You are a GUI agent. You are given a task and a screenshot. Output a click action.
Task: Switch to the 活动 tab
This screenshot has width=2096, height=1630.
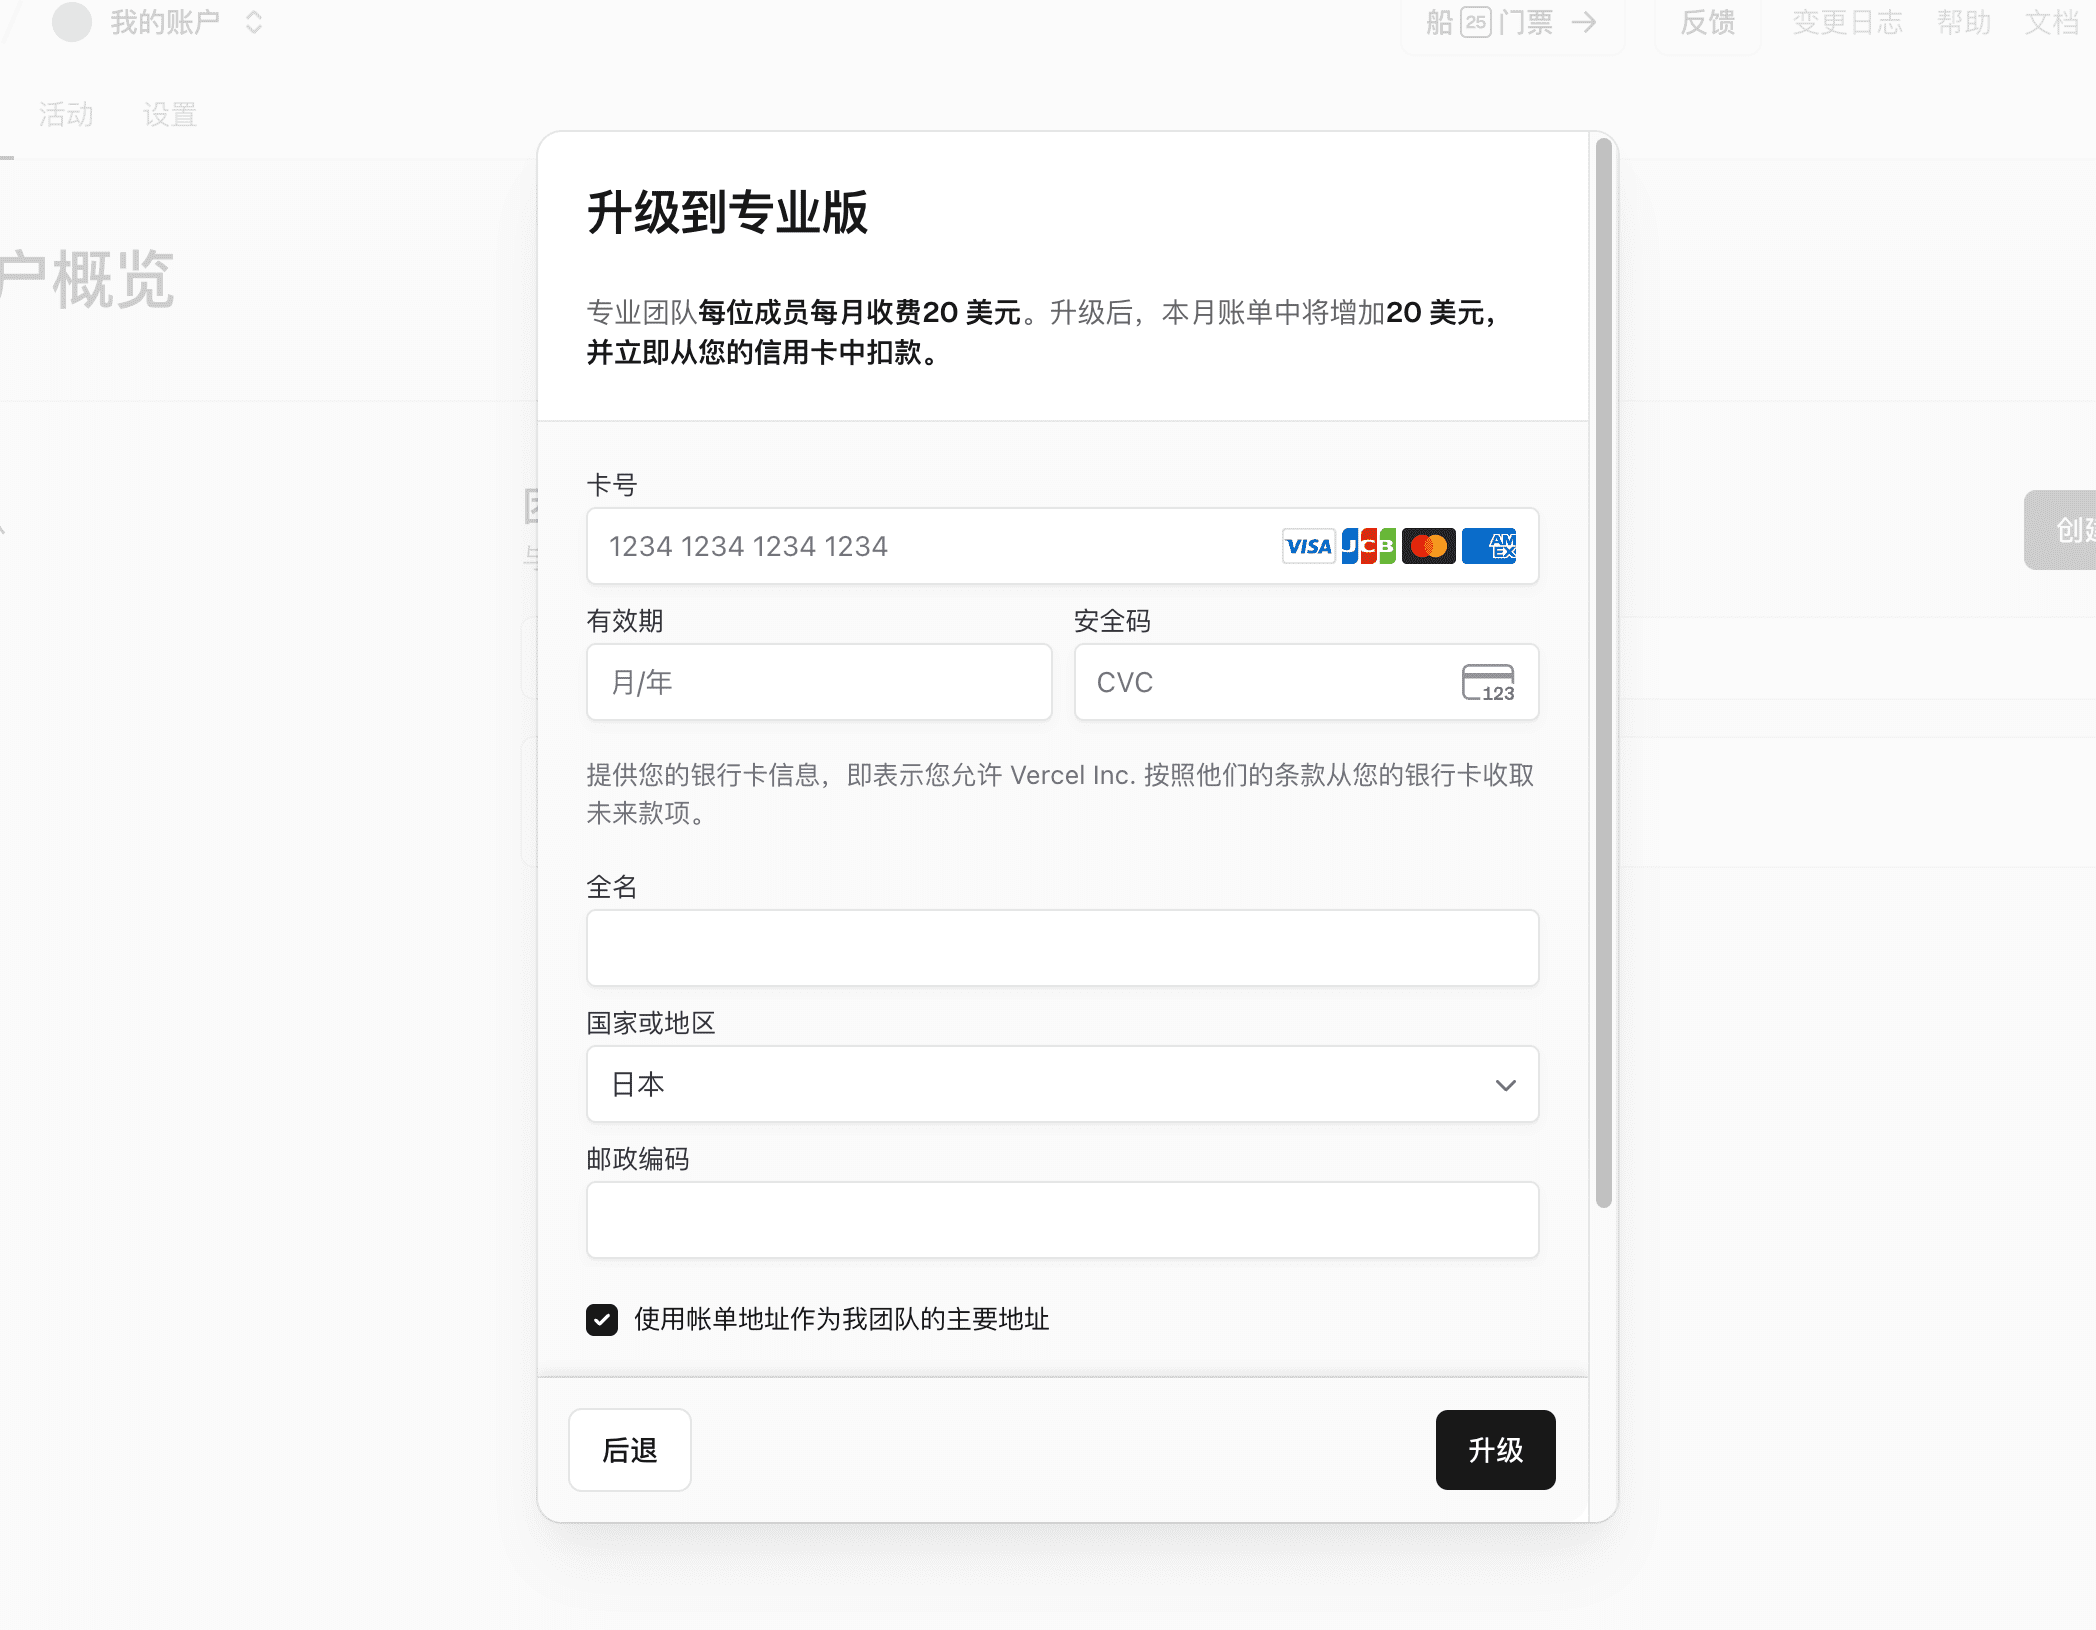[66, 115]
